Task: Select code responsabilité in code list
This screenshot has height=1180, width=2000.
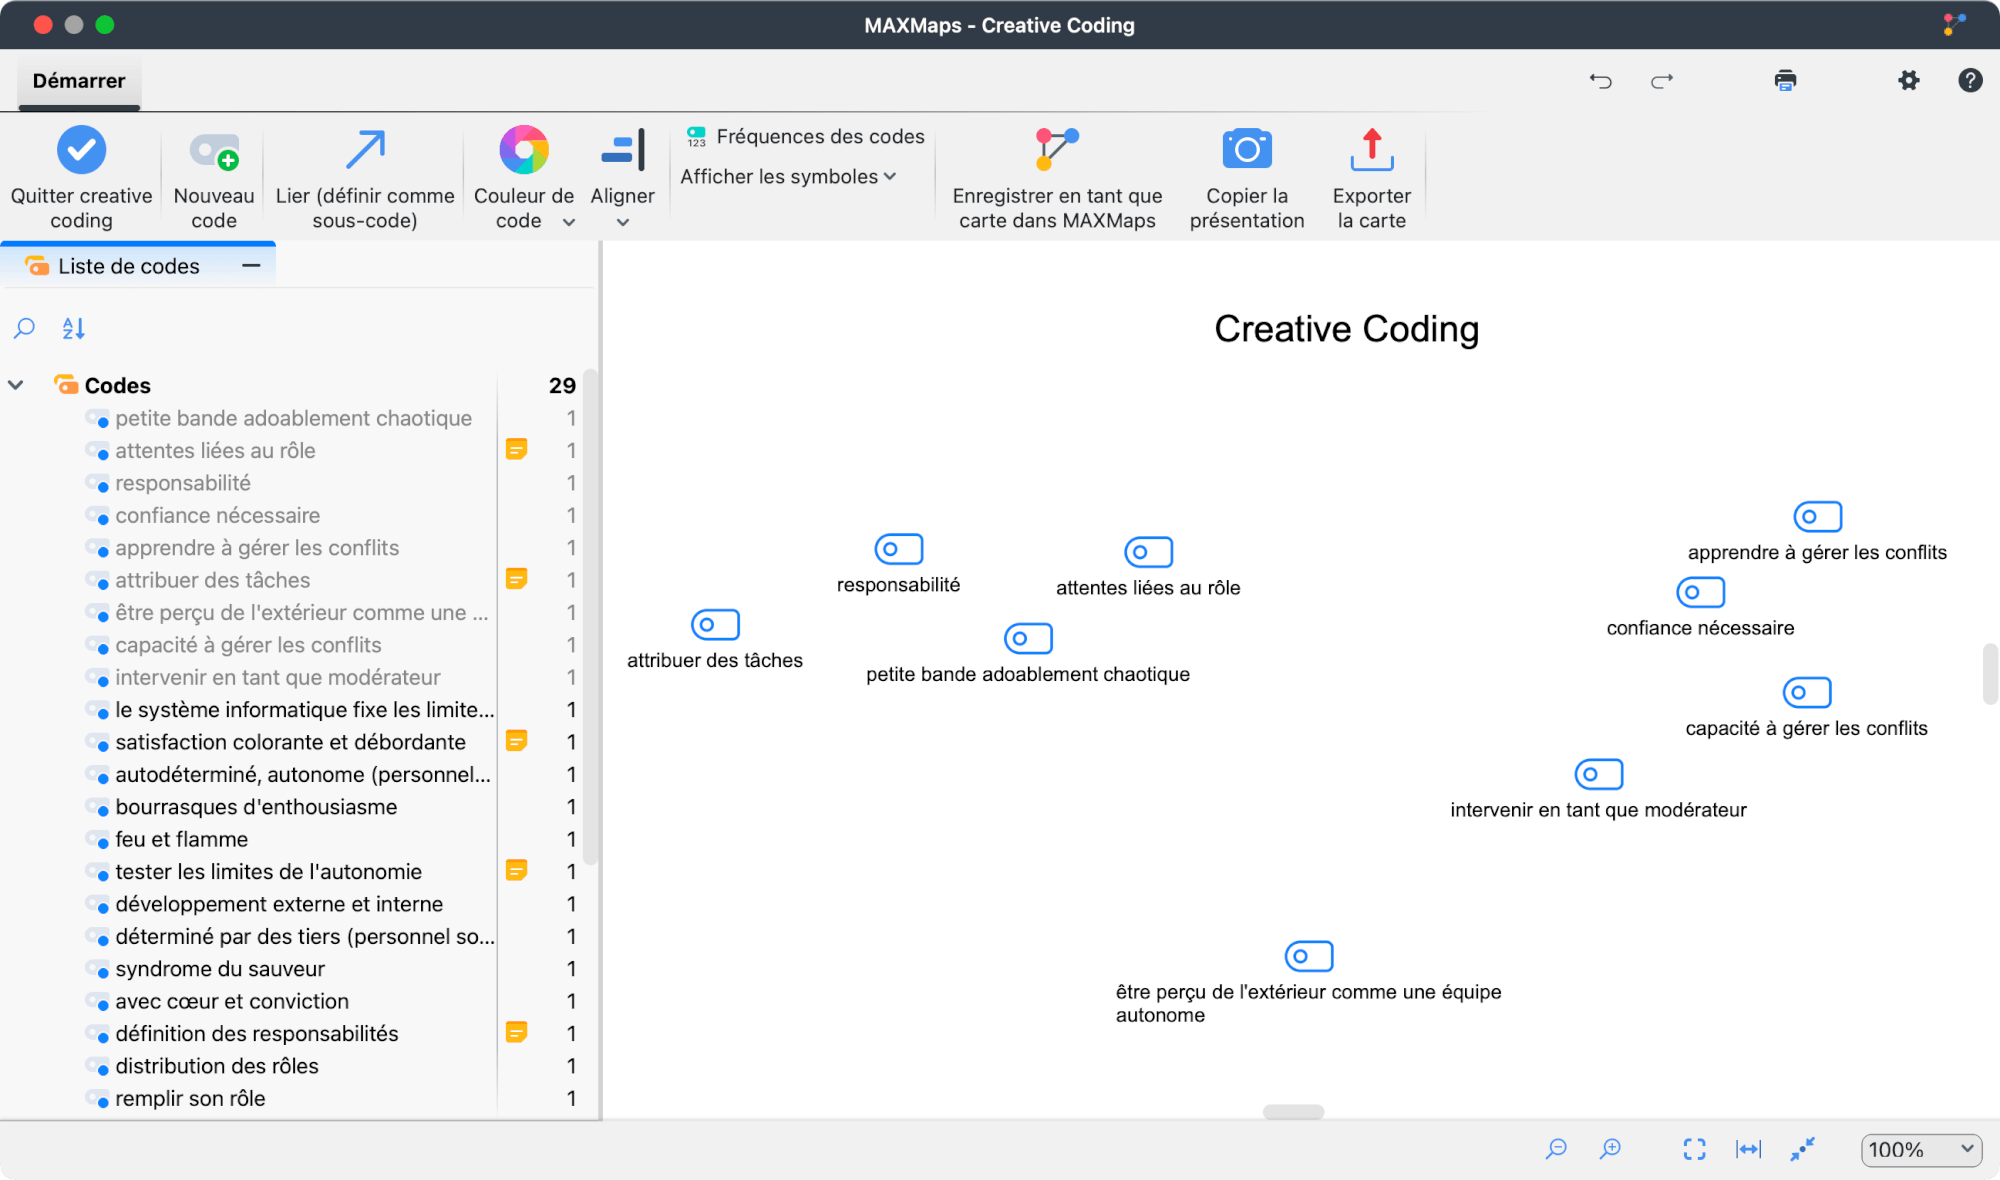Action: 183,483
